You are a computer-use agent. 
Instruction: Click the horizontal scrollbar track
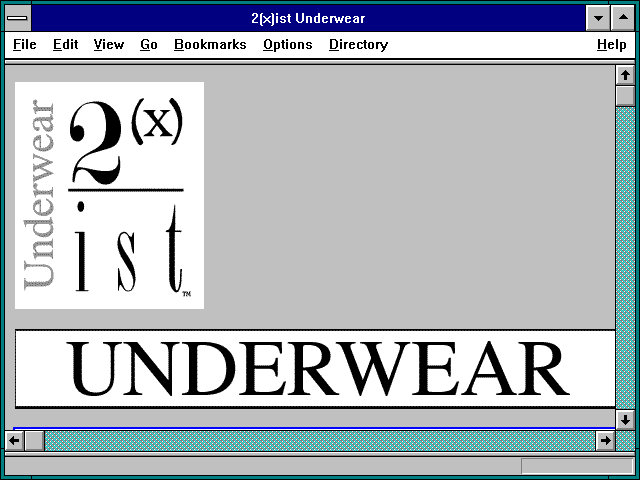click(x=320, y=441)
